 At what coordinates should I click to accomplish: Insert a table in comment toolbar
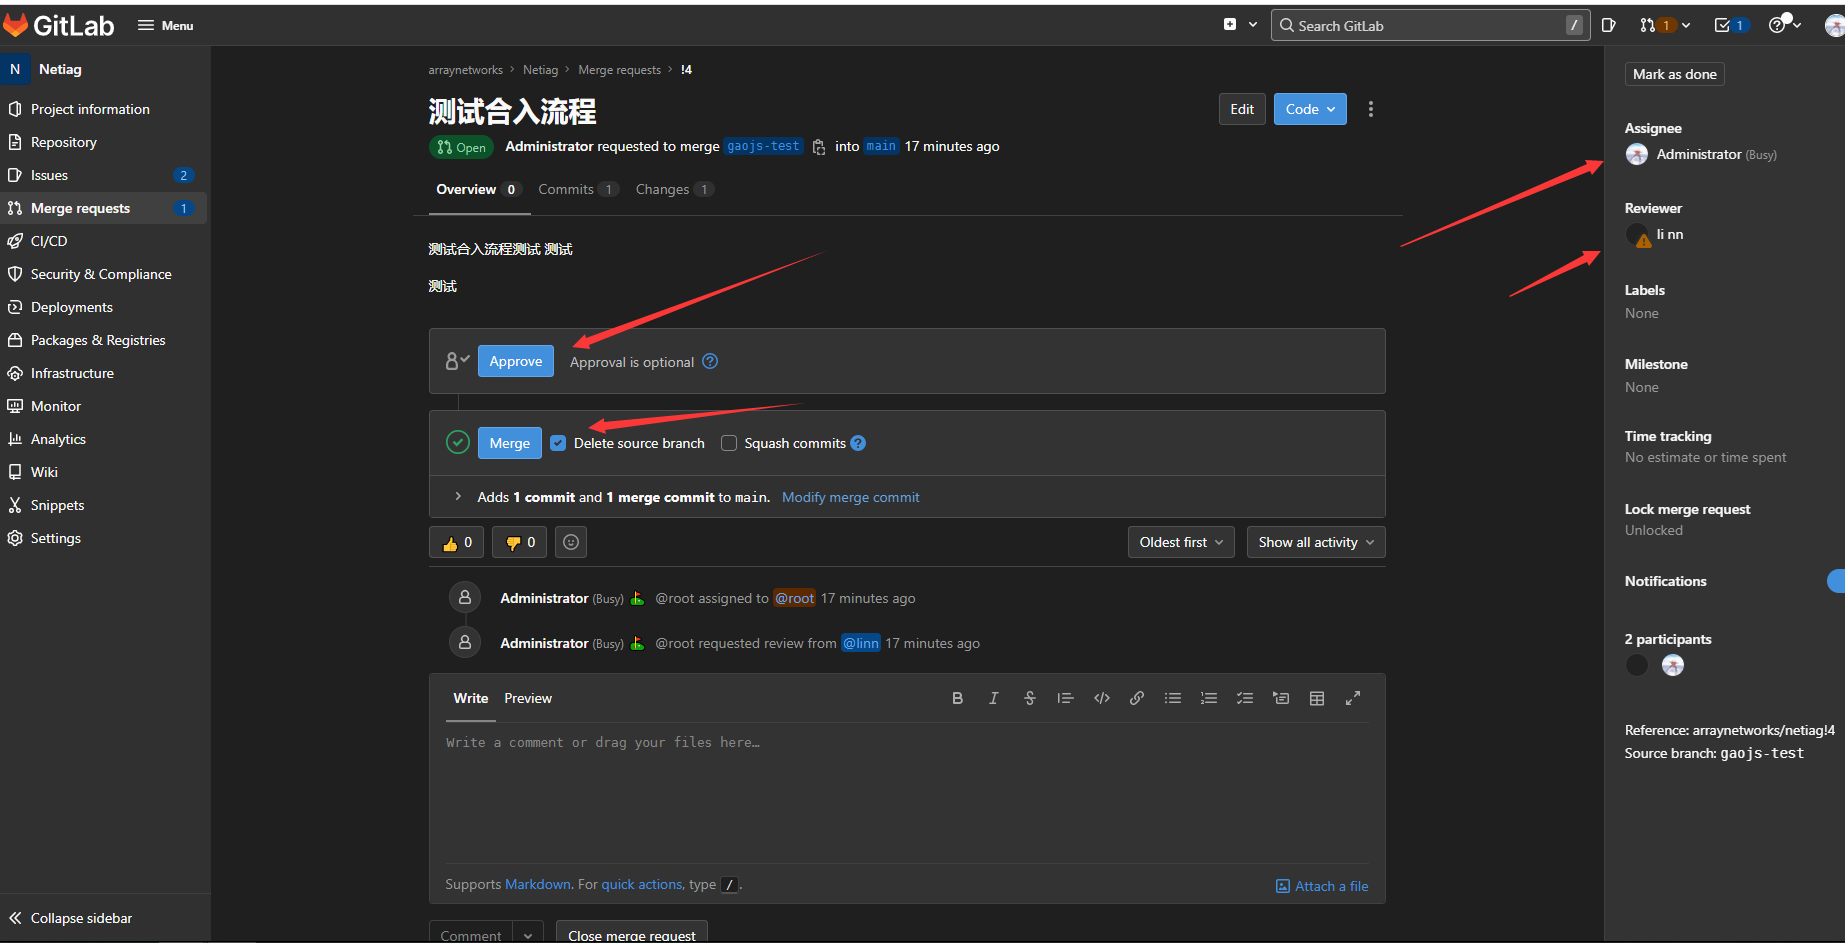[x=1317, y=698]
